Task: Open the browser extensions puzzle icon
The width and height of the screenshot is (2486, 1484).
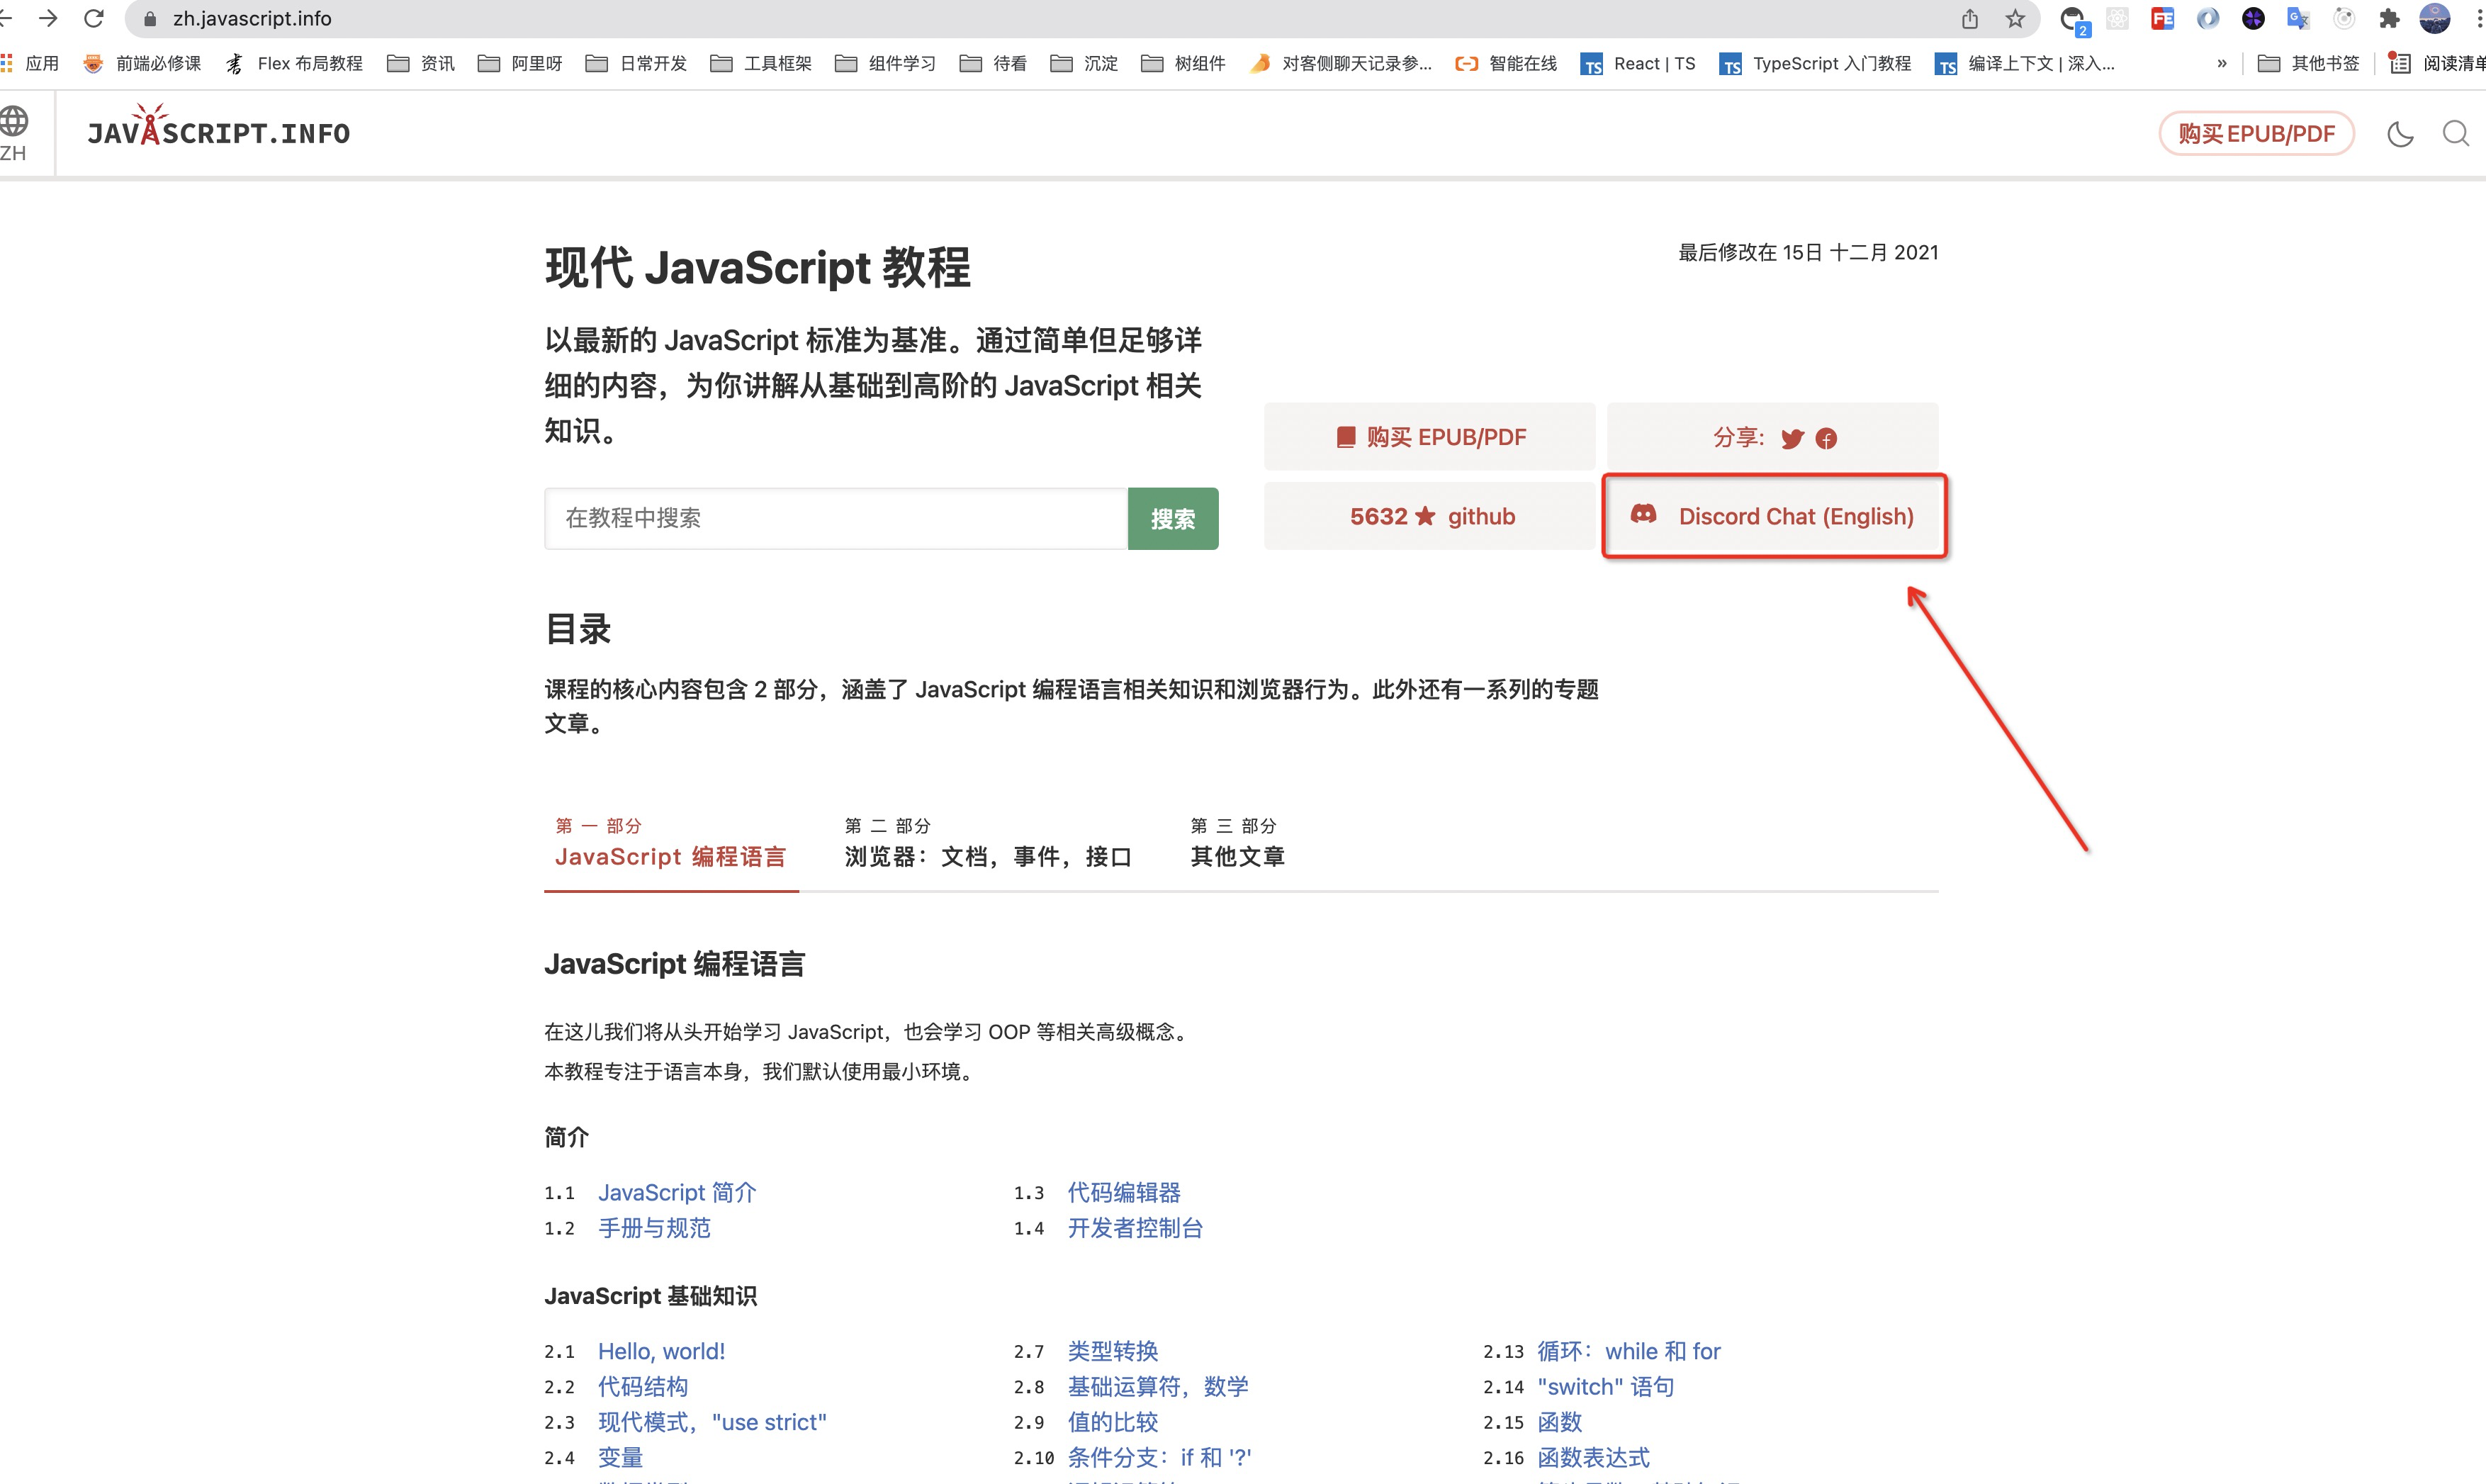Action: click(x=2390, y=18)
